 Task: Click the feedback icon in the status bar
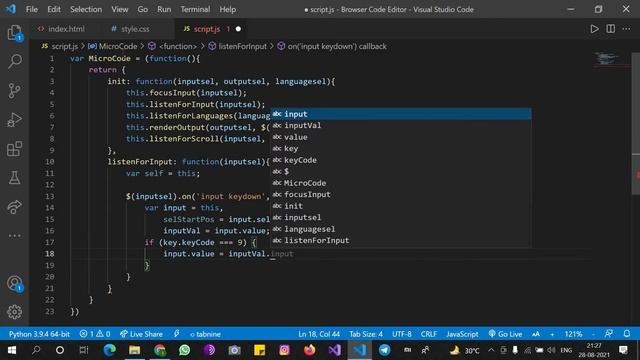tap(609, 334)
